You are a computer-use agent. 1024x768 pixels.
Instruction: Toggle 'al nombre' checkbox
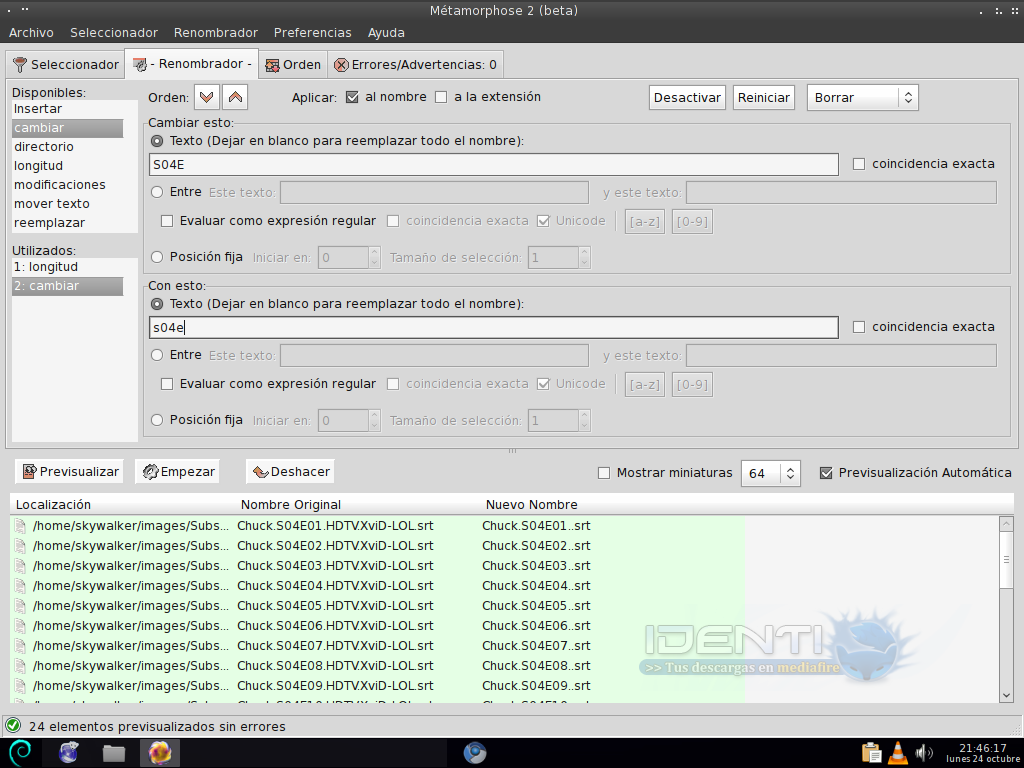353,97
